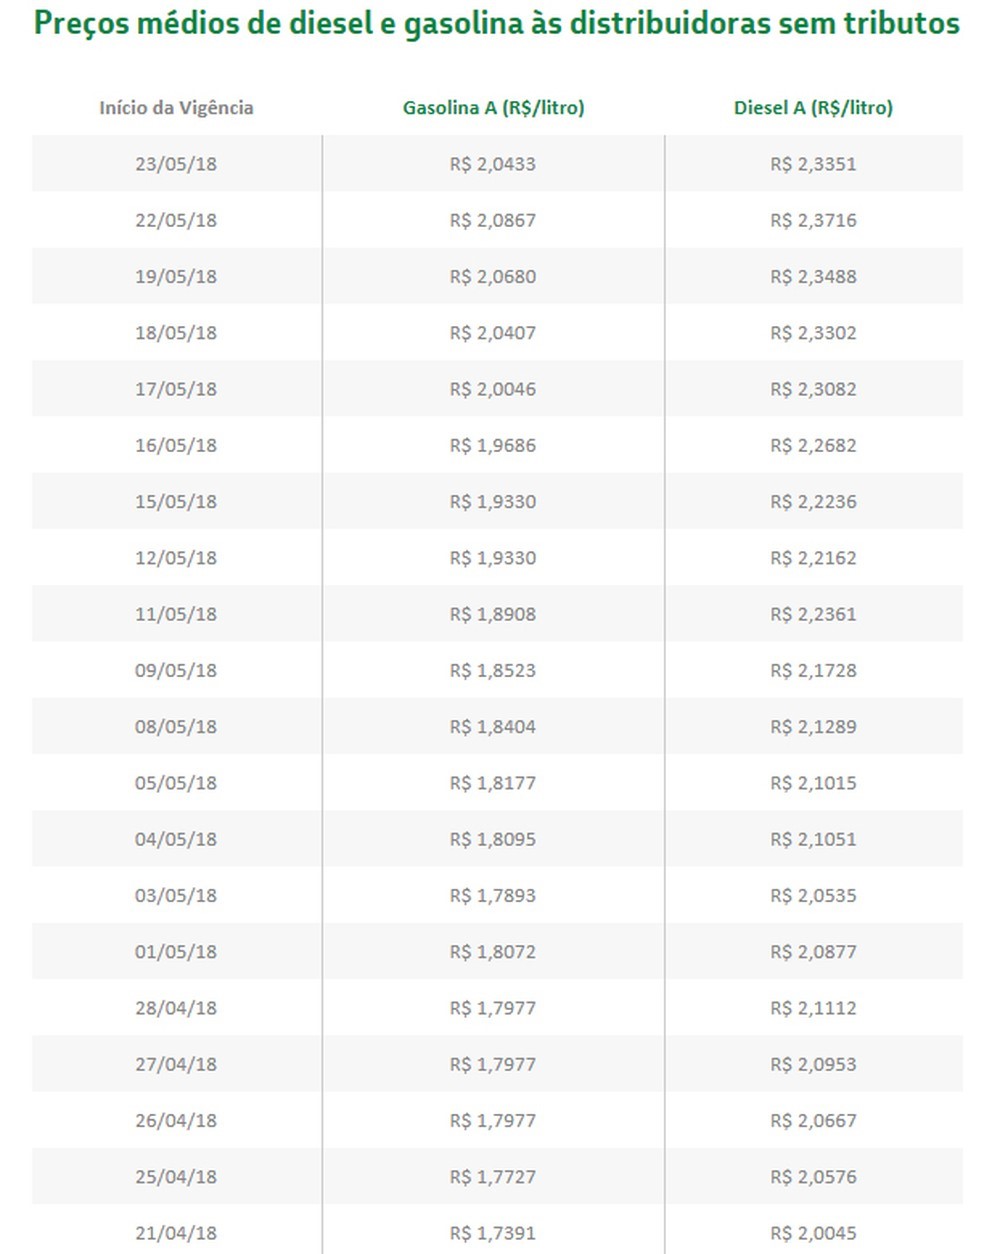Select diesel price R$ 2,2236
Viewport: 984px width, 1254px height.
click(813, 502)
